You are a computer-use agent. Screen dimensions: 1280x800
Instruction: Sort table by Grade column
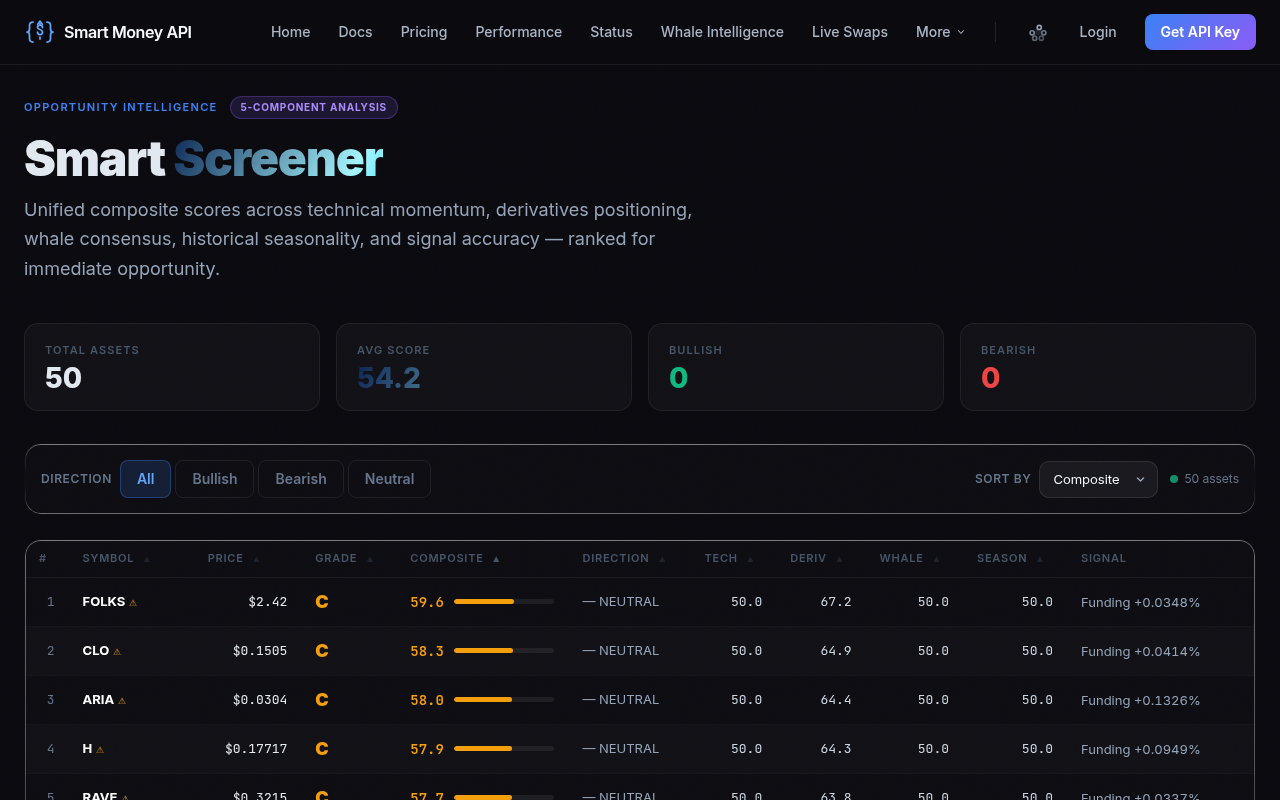[x=344, y=558]
